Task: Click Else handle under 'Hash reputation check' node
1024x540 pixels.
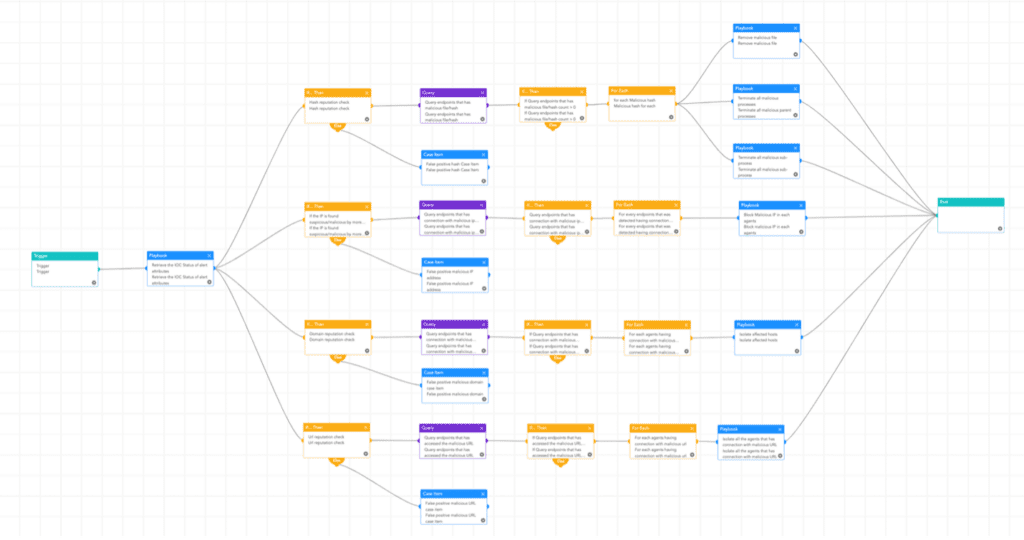Action: [338, 126]
